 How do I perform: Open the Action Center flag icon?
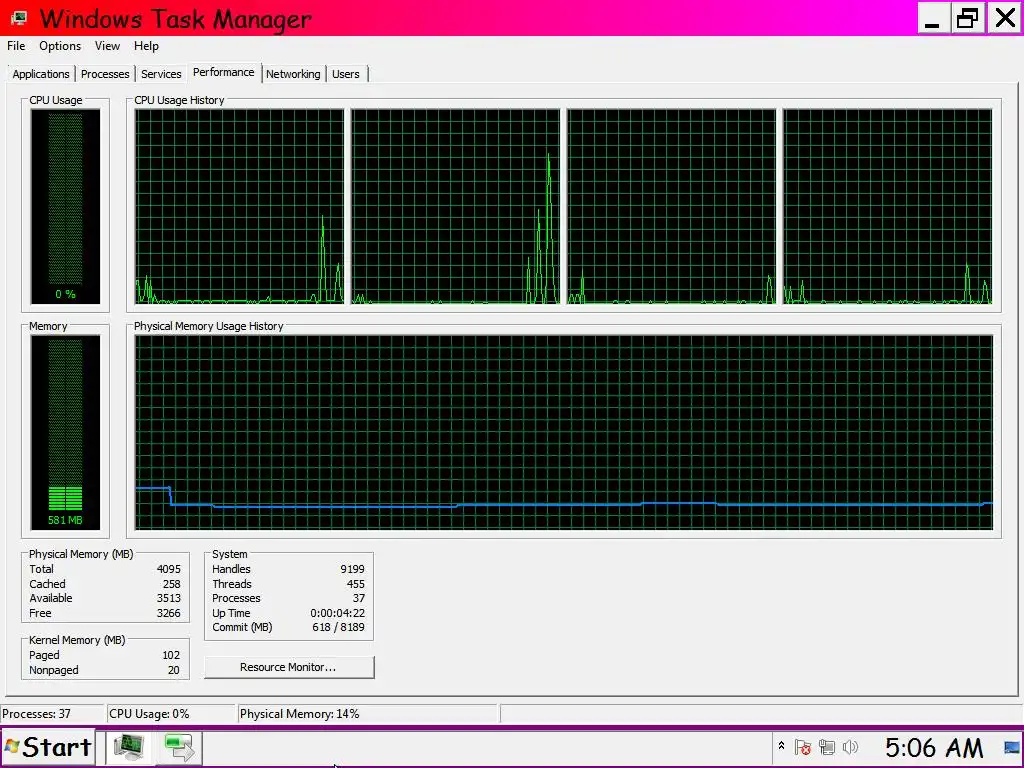coord(803,746)
